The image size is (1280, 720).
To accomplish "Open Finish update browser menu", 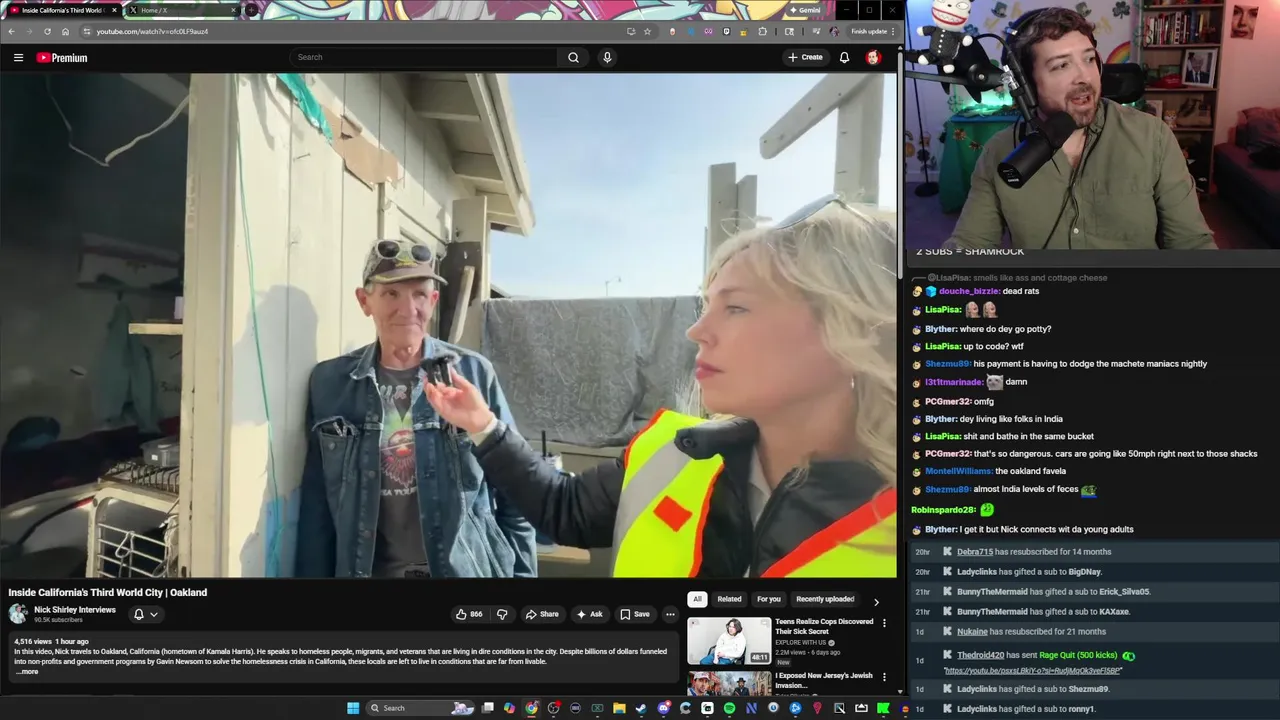I will [872, 31].
